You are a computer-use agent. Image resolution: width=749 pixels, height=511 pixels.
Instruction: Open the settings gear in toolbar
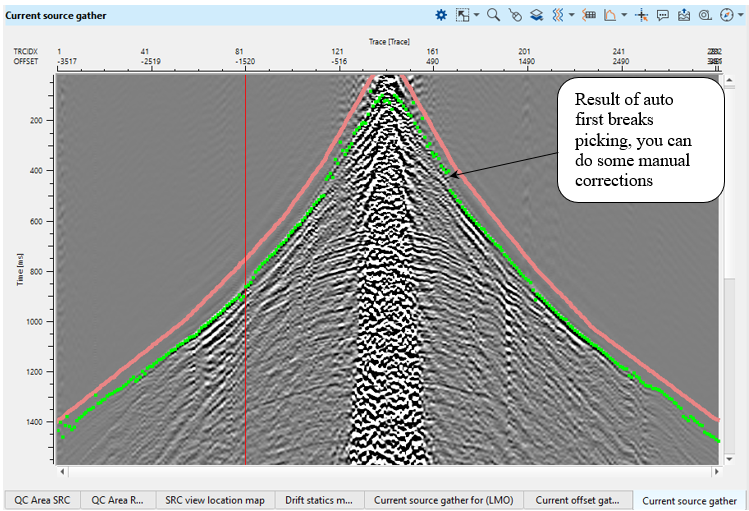(441, 15)
